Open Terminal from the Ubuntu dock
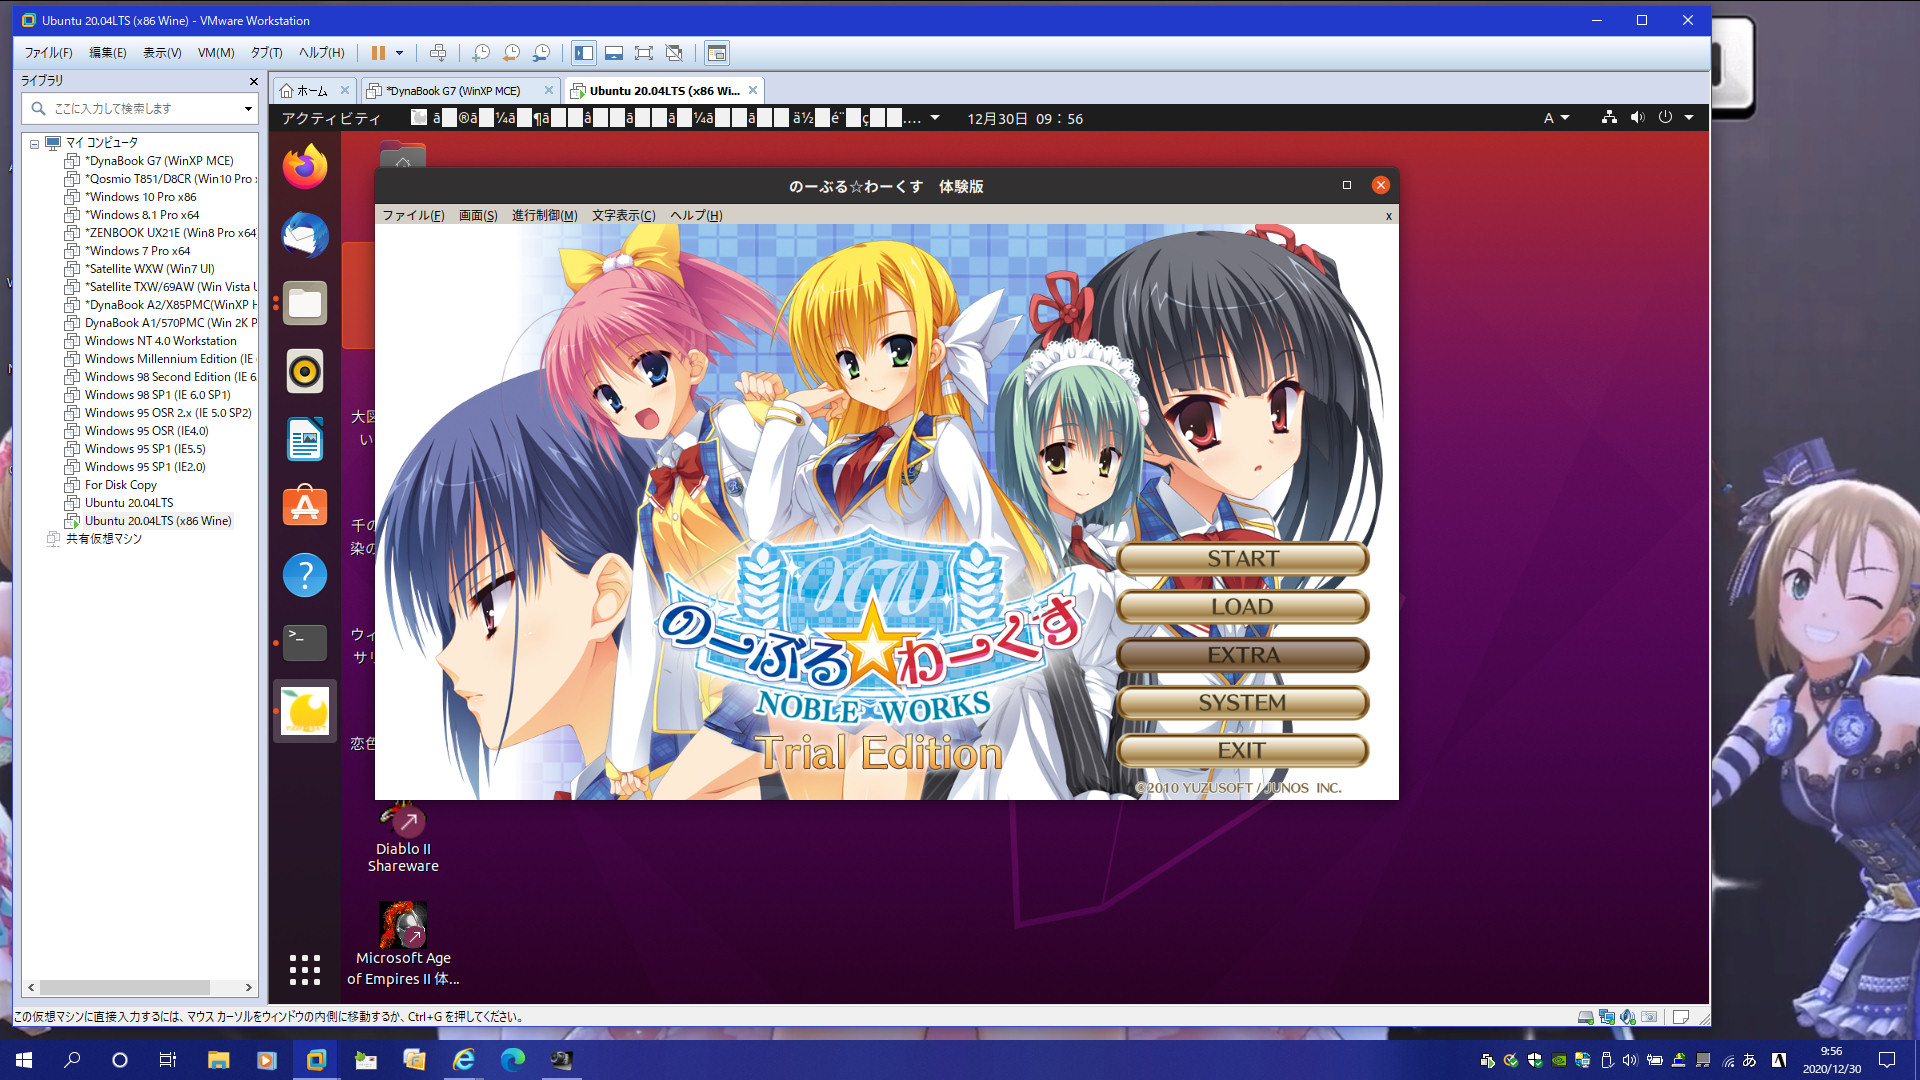 [305, 643]
